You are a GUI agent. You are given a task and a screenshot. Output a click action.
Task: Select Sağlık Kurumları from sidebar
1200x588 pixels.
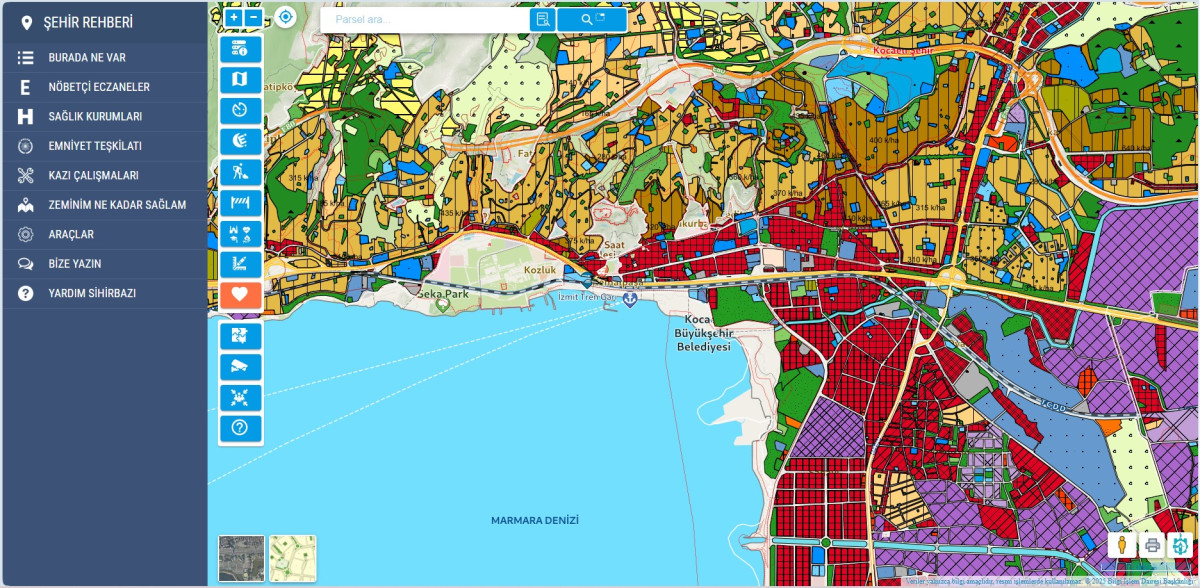pos(95,116)
